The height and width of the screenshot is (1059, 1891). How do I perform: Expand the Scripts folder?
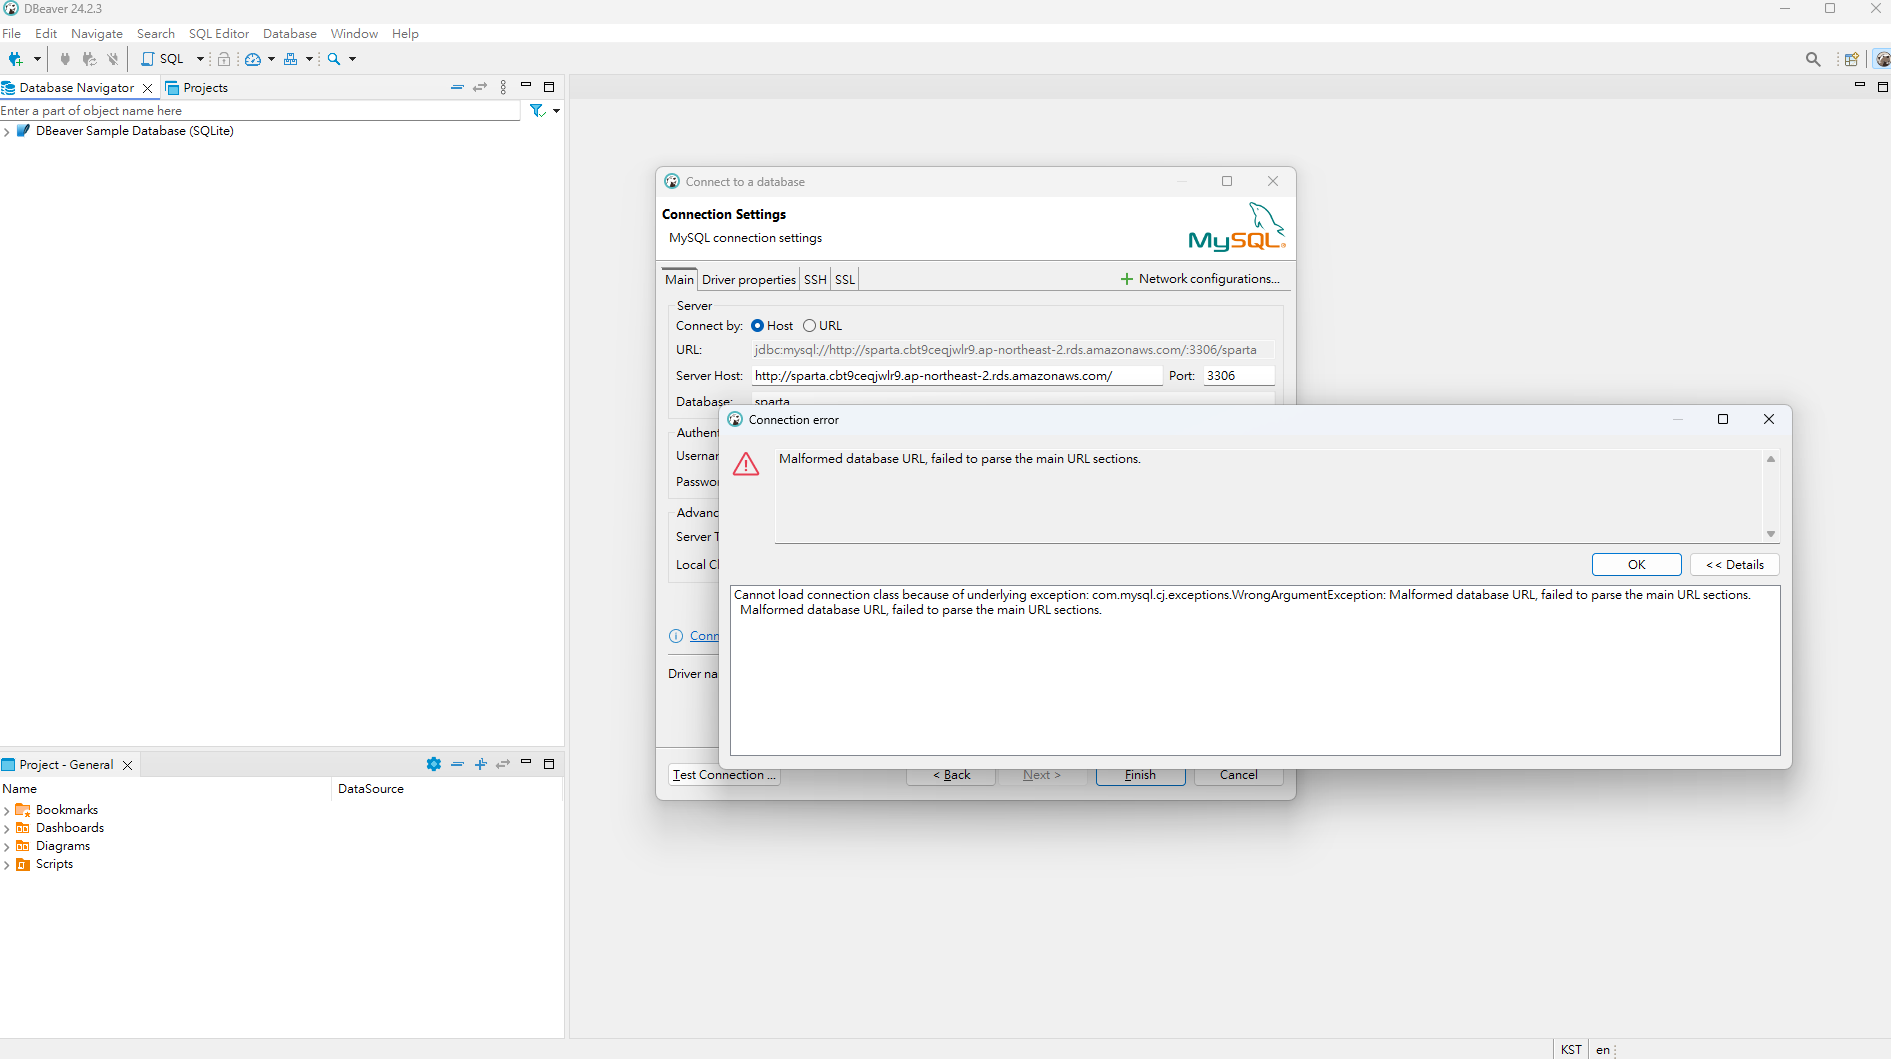coord(7,865)
